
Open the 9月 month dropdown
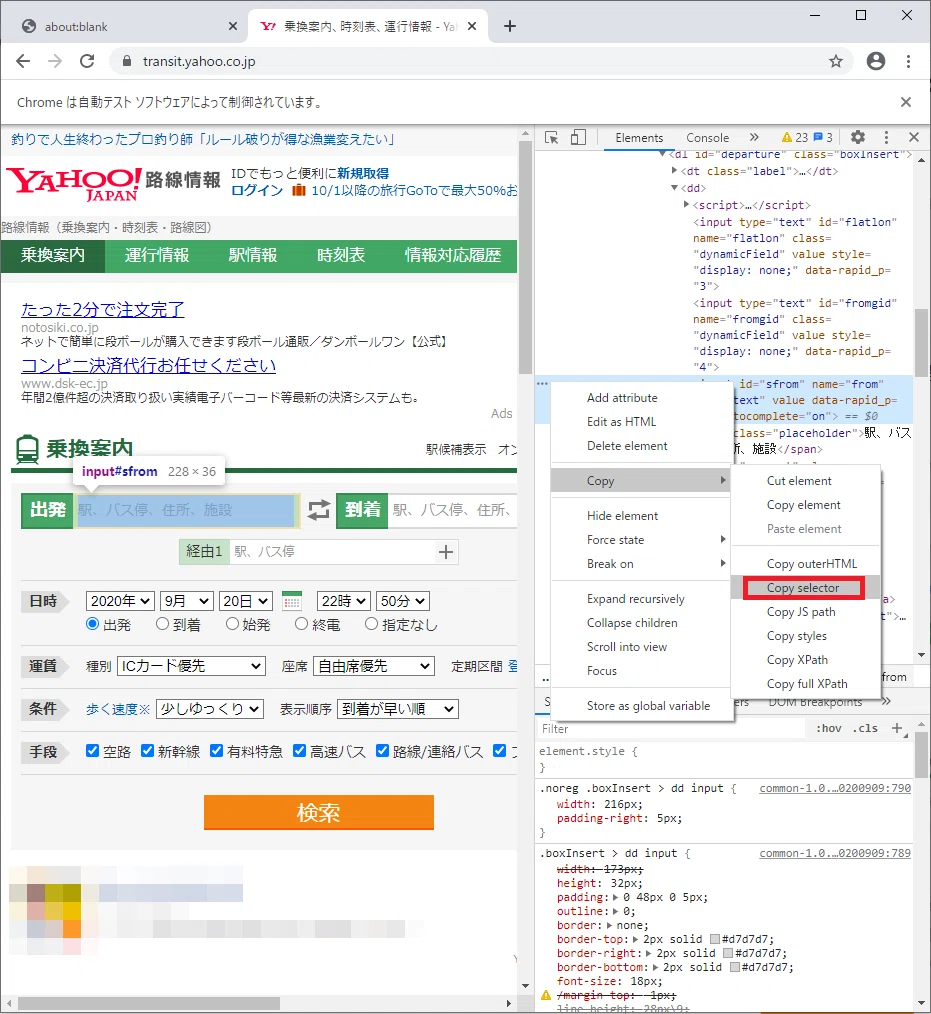click(x=186, y=601)
